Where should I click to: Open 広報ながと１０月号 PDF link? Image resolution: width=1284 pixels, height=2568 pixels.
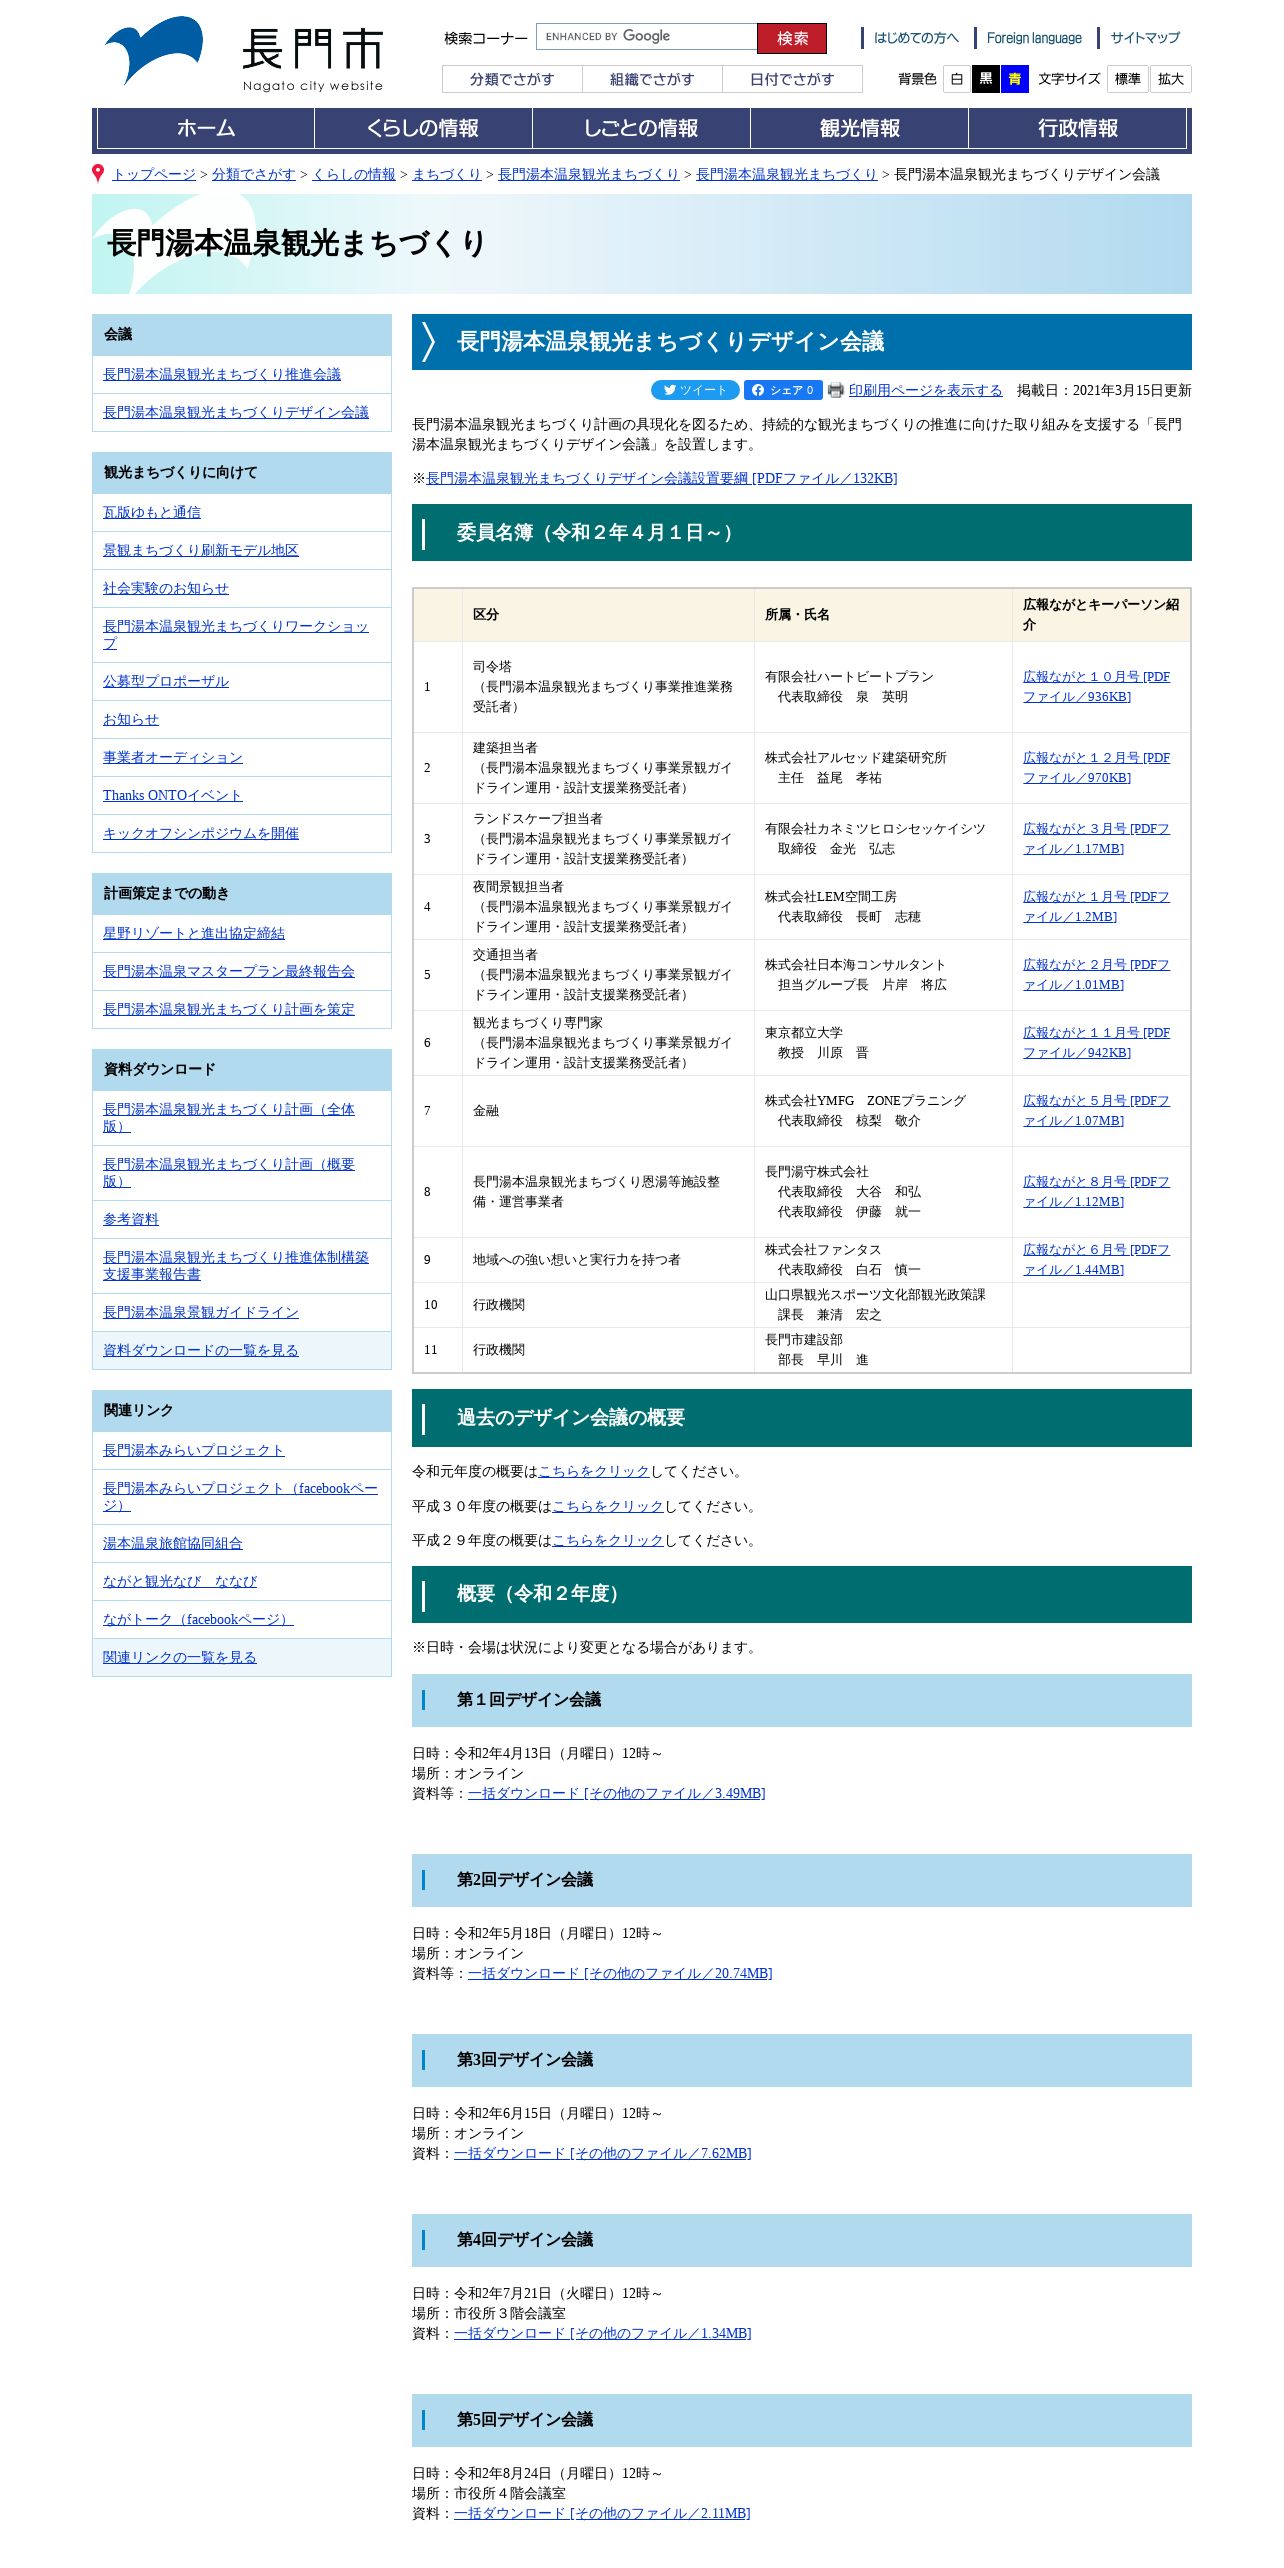pos(1096,687)
